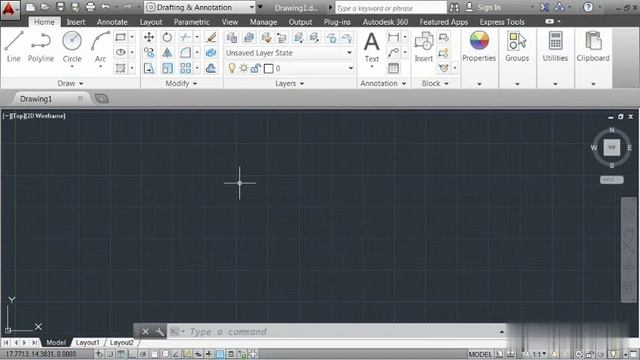The width and height of the screenshot is (640, 360).
Task: Activate the Fillet tool
Action: click(x=185, y=53)
